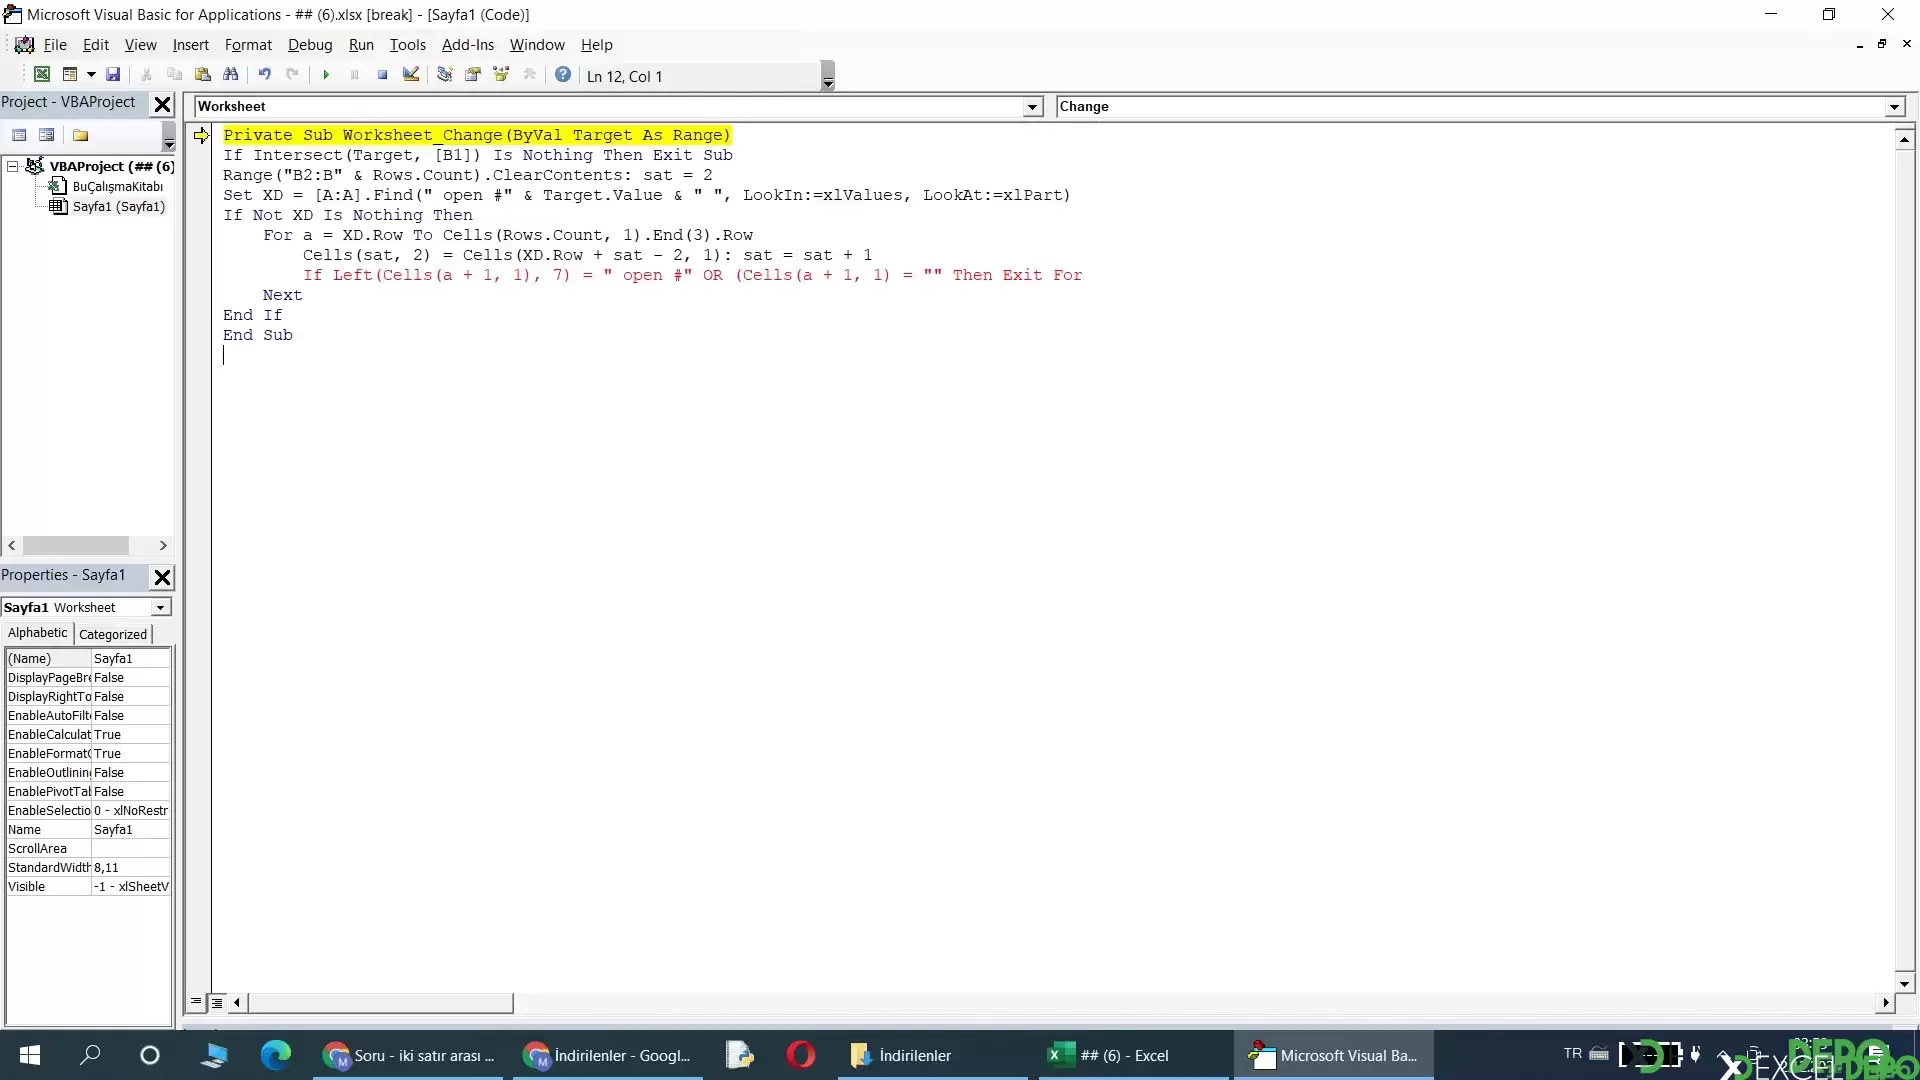Save the workbook with the Save icon
This screenshot has width=1920, height=1080.
point(113,75)
